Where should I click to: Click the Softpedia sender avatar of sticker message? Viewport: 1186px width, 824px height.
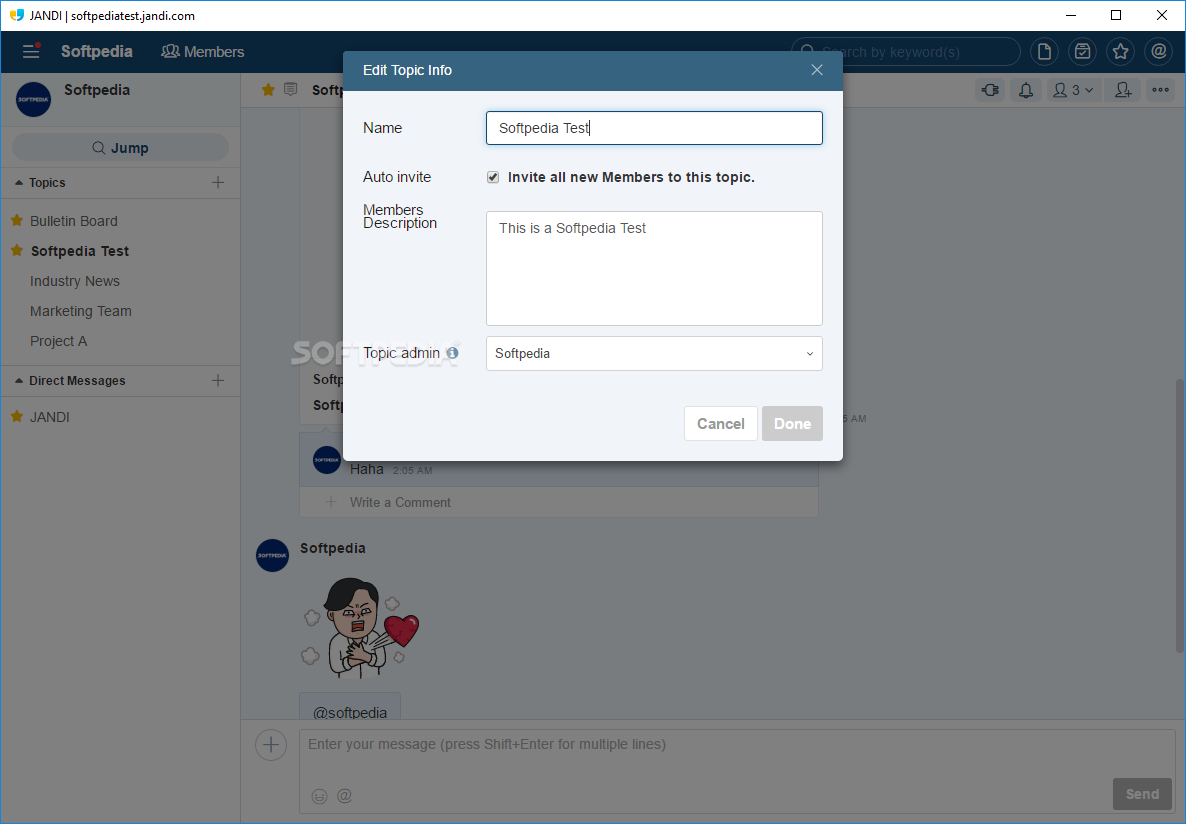(272, 555)
